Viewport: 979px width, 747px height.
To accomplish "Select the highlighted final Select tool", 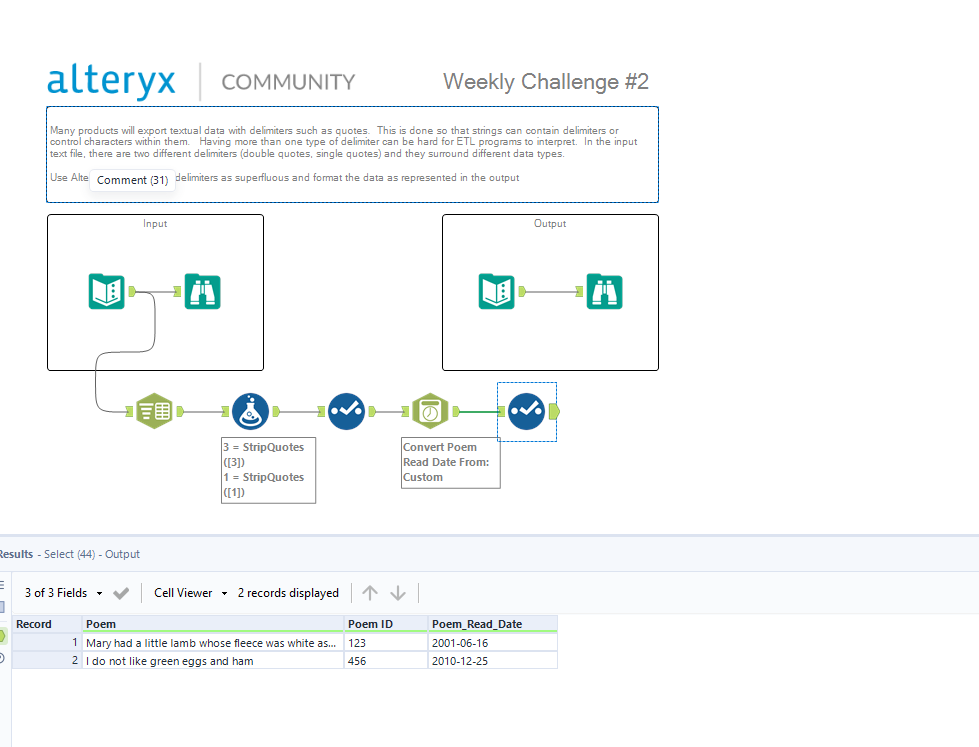I will (526, 410).
